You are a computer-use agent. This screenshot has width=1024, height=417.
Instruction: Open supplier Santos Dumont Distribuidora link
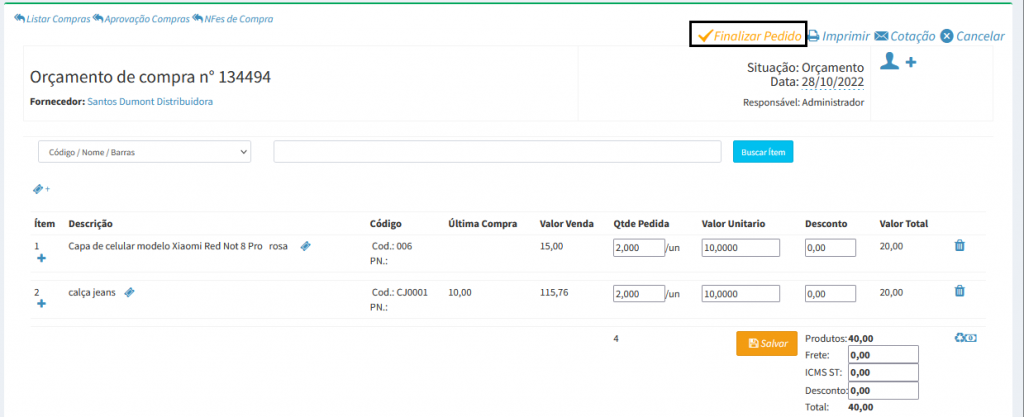point(150,102)
